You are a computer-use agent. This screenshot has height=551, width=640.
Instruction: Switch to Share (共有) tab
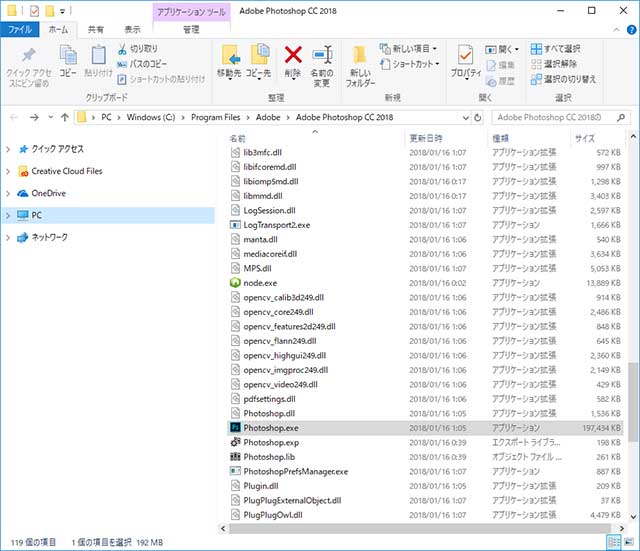click(96, 29)
